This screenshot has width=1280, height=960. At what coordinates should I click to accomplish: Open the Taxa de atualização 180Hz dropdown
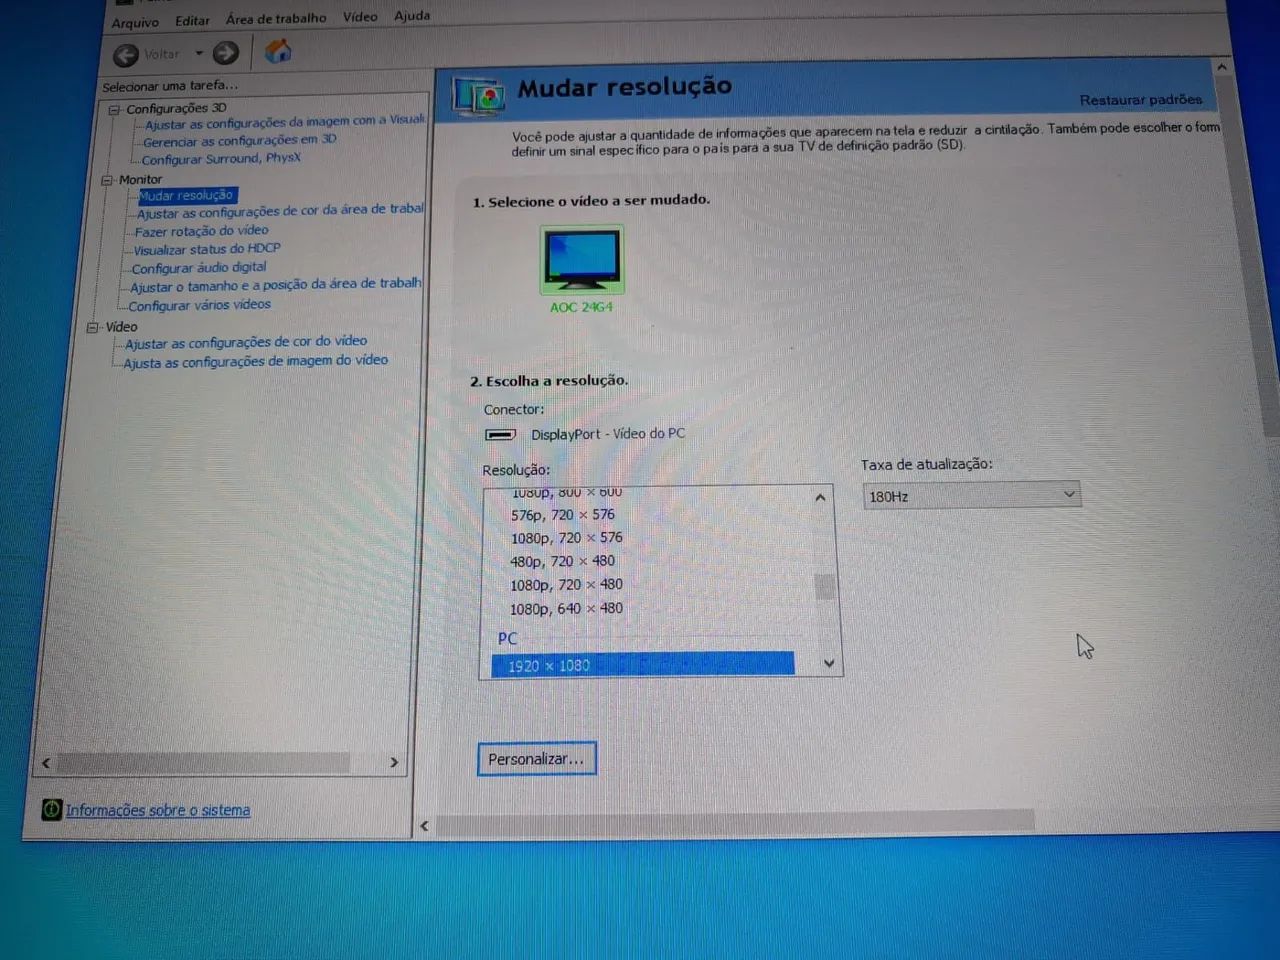coord(972,495)
